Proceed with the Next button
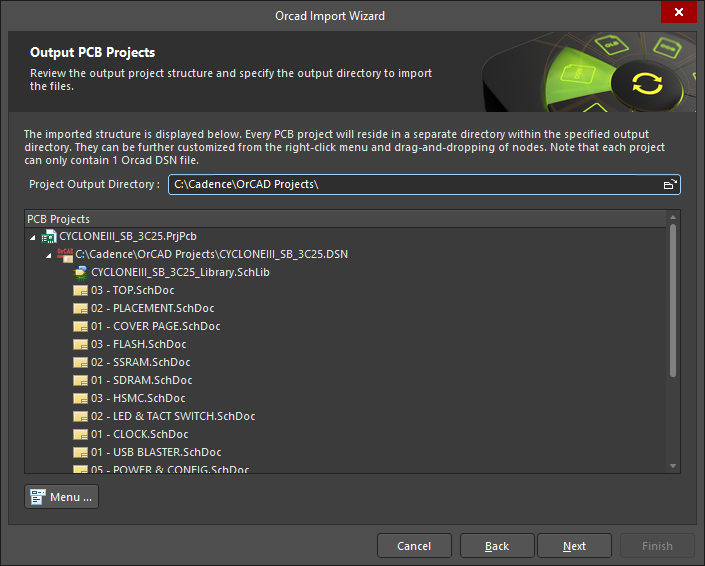 coord(574,546)
